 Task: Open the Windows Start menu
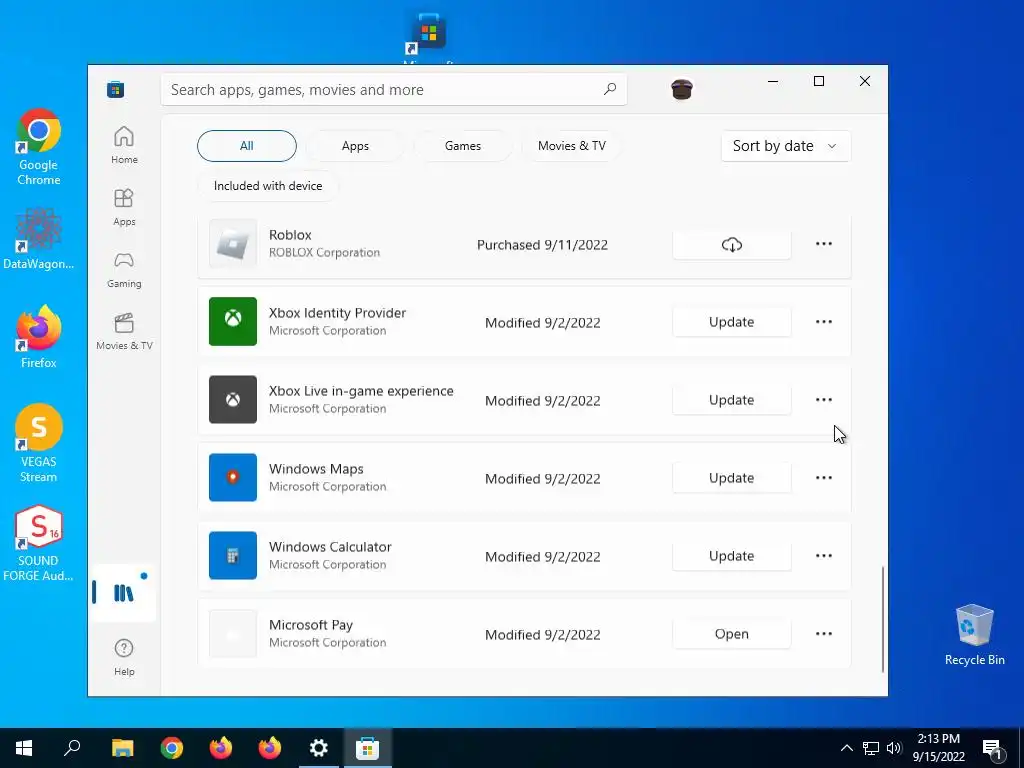click(x=24, y=748)
